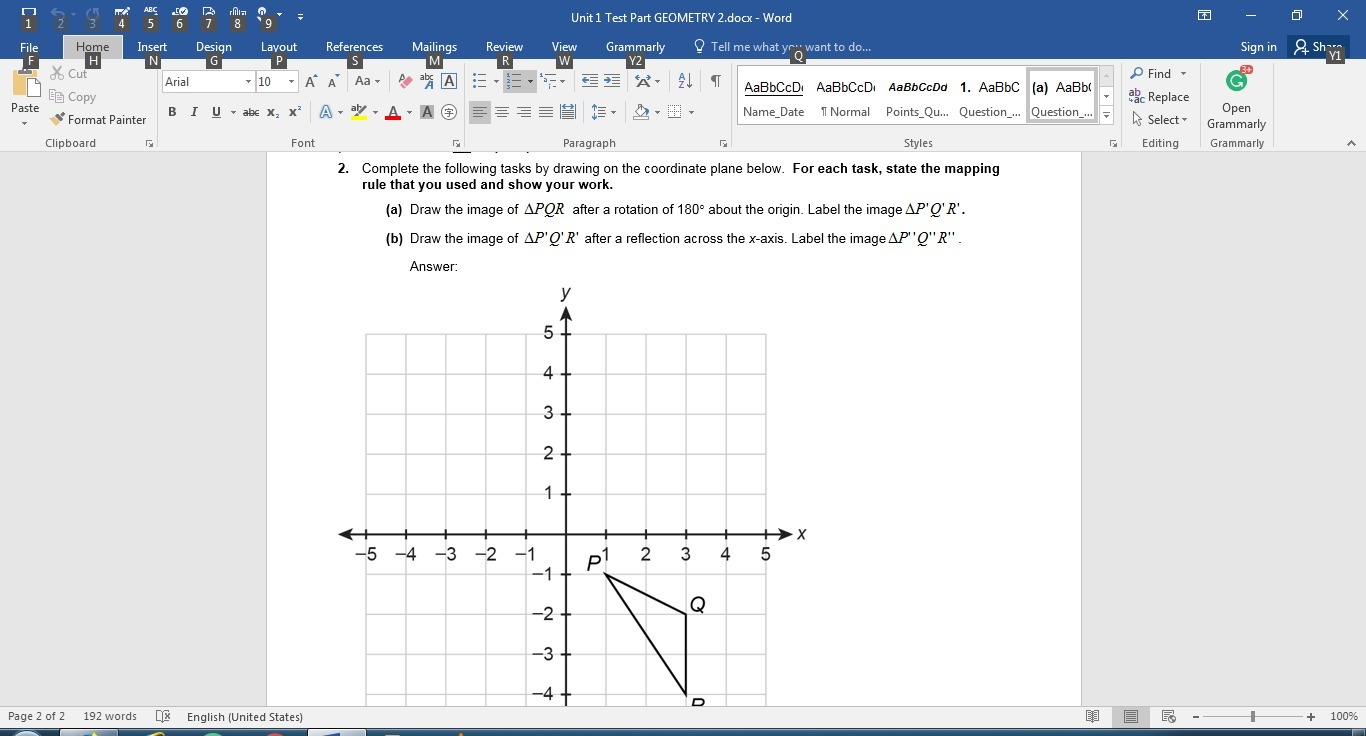Apply the Points_Qu... style
Screen dimensions: 1366x736
pos(917,97)
